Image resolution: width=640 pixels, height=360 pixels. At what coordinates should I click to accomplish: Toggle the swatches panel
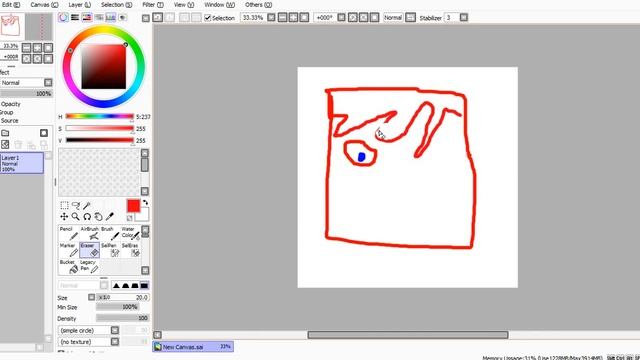click(x=111, y=17)
